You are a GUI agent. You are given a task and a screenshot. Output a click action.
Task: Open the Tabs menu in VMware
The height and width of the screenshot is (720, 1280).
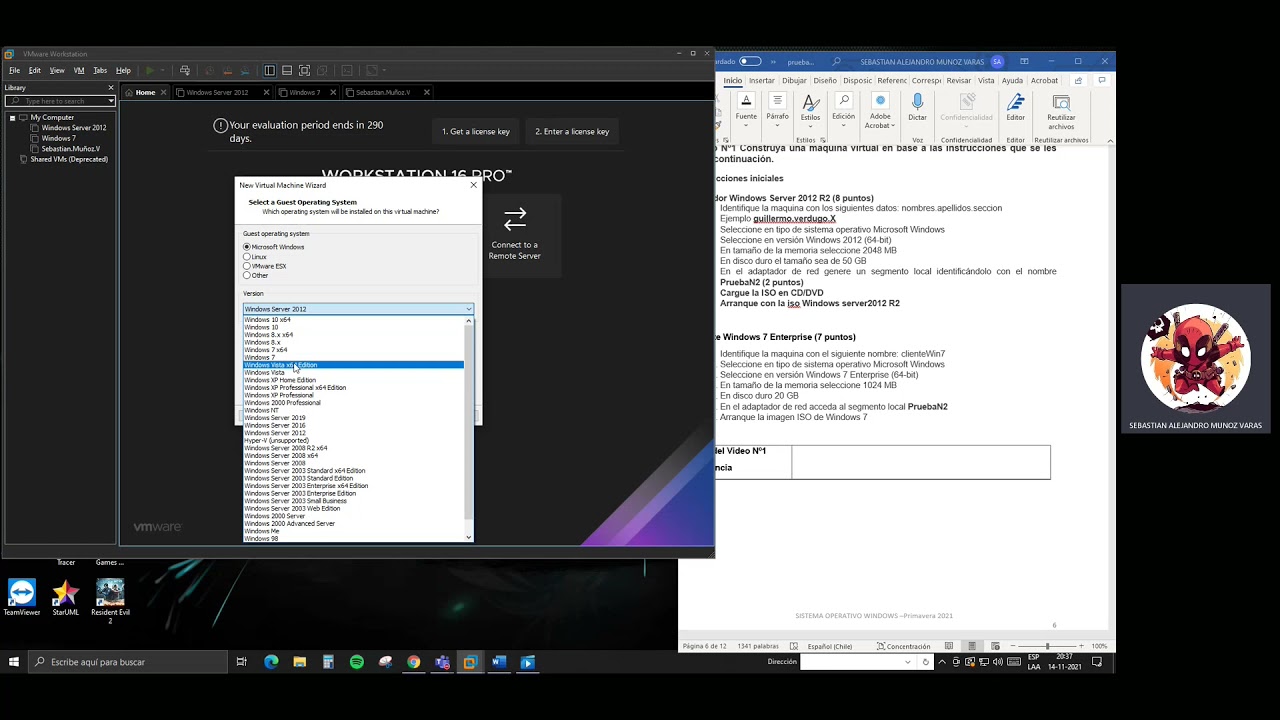[x=100, y=71]
